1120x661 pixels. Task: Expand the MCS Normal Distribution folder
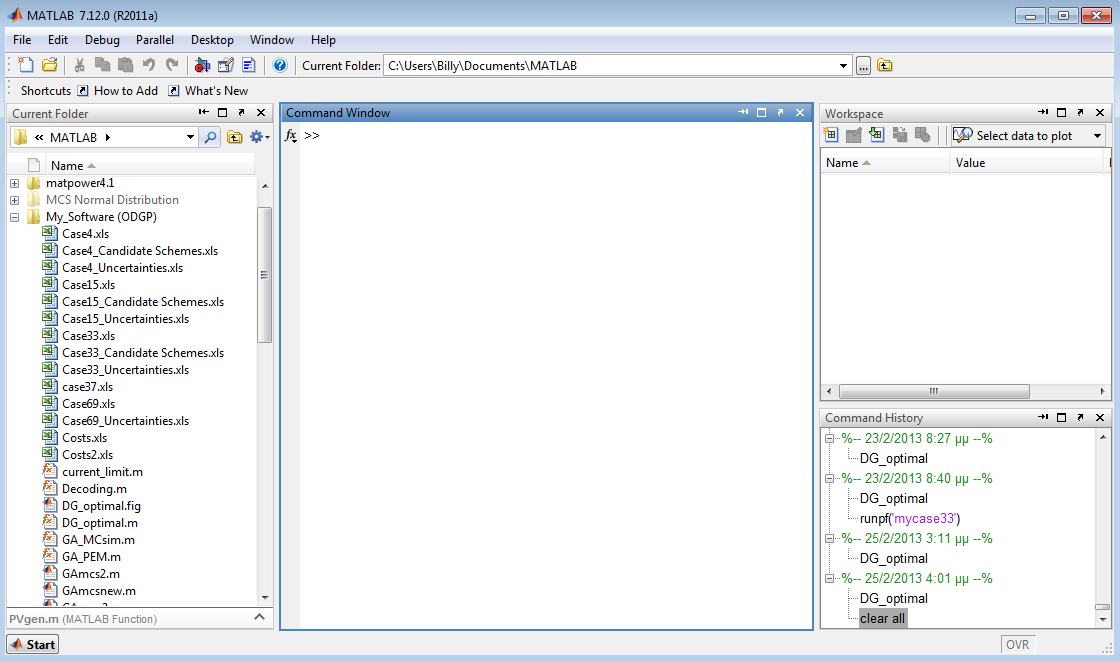pos(14,201)
